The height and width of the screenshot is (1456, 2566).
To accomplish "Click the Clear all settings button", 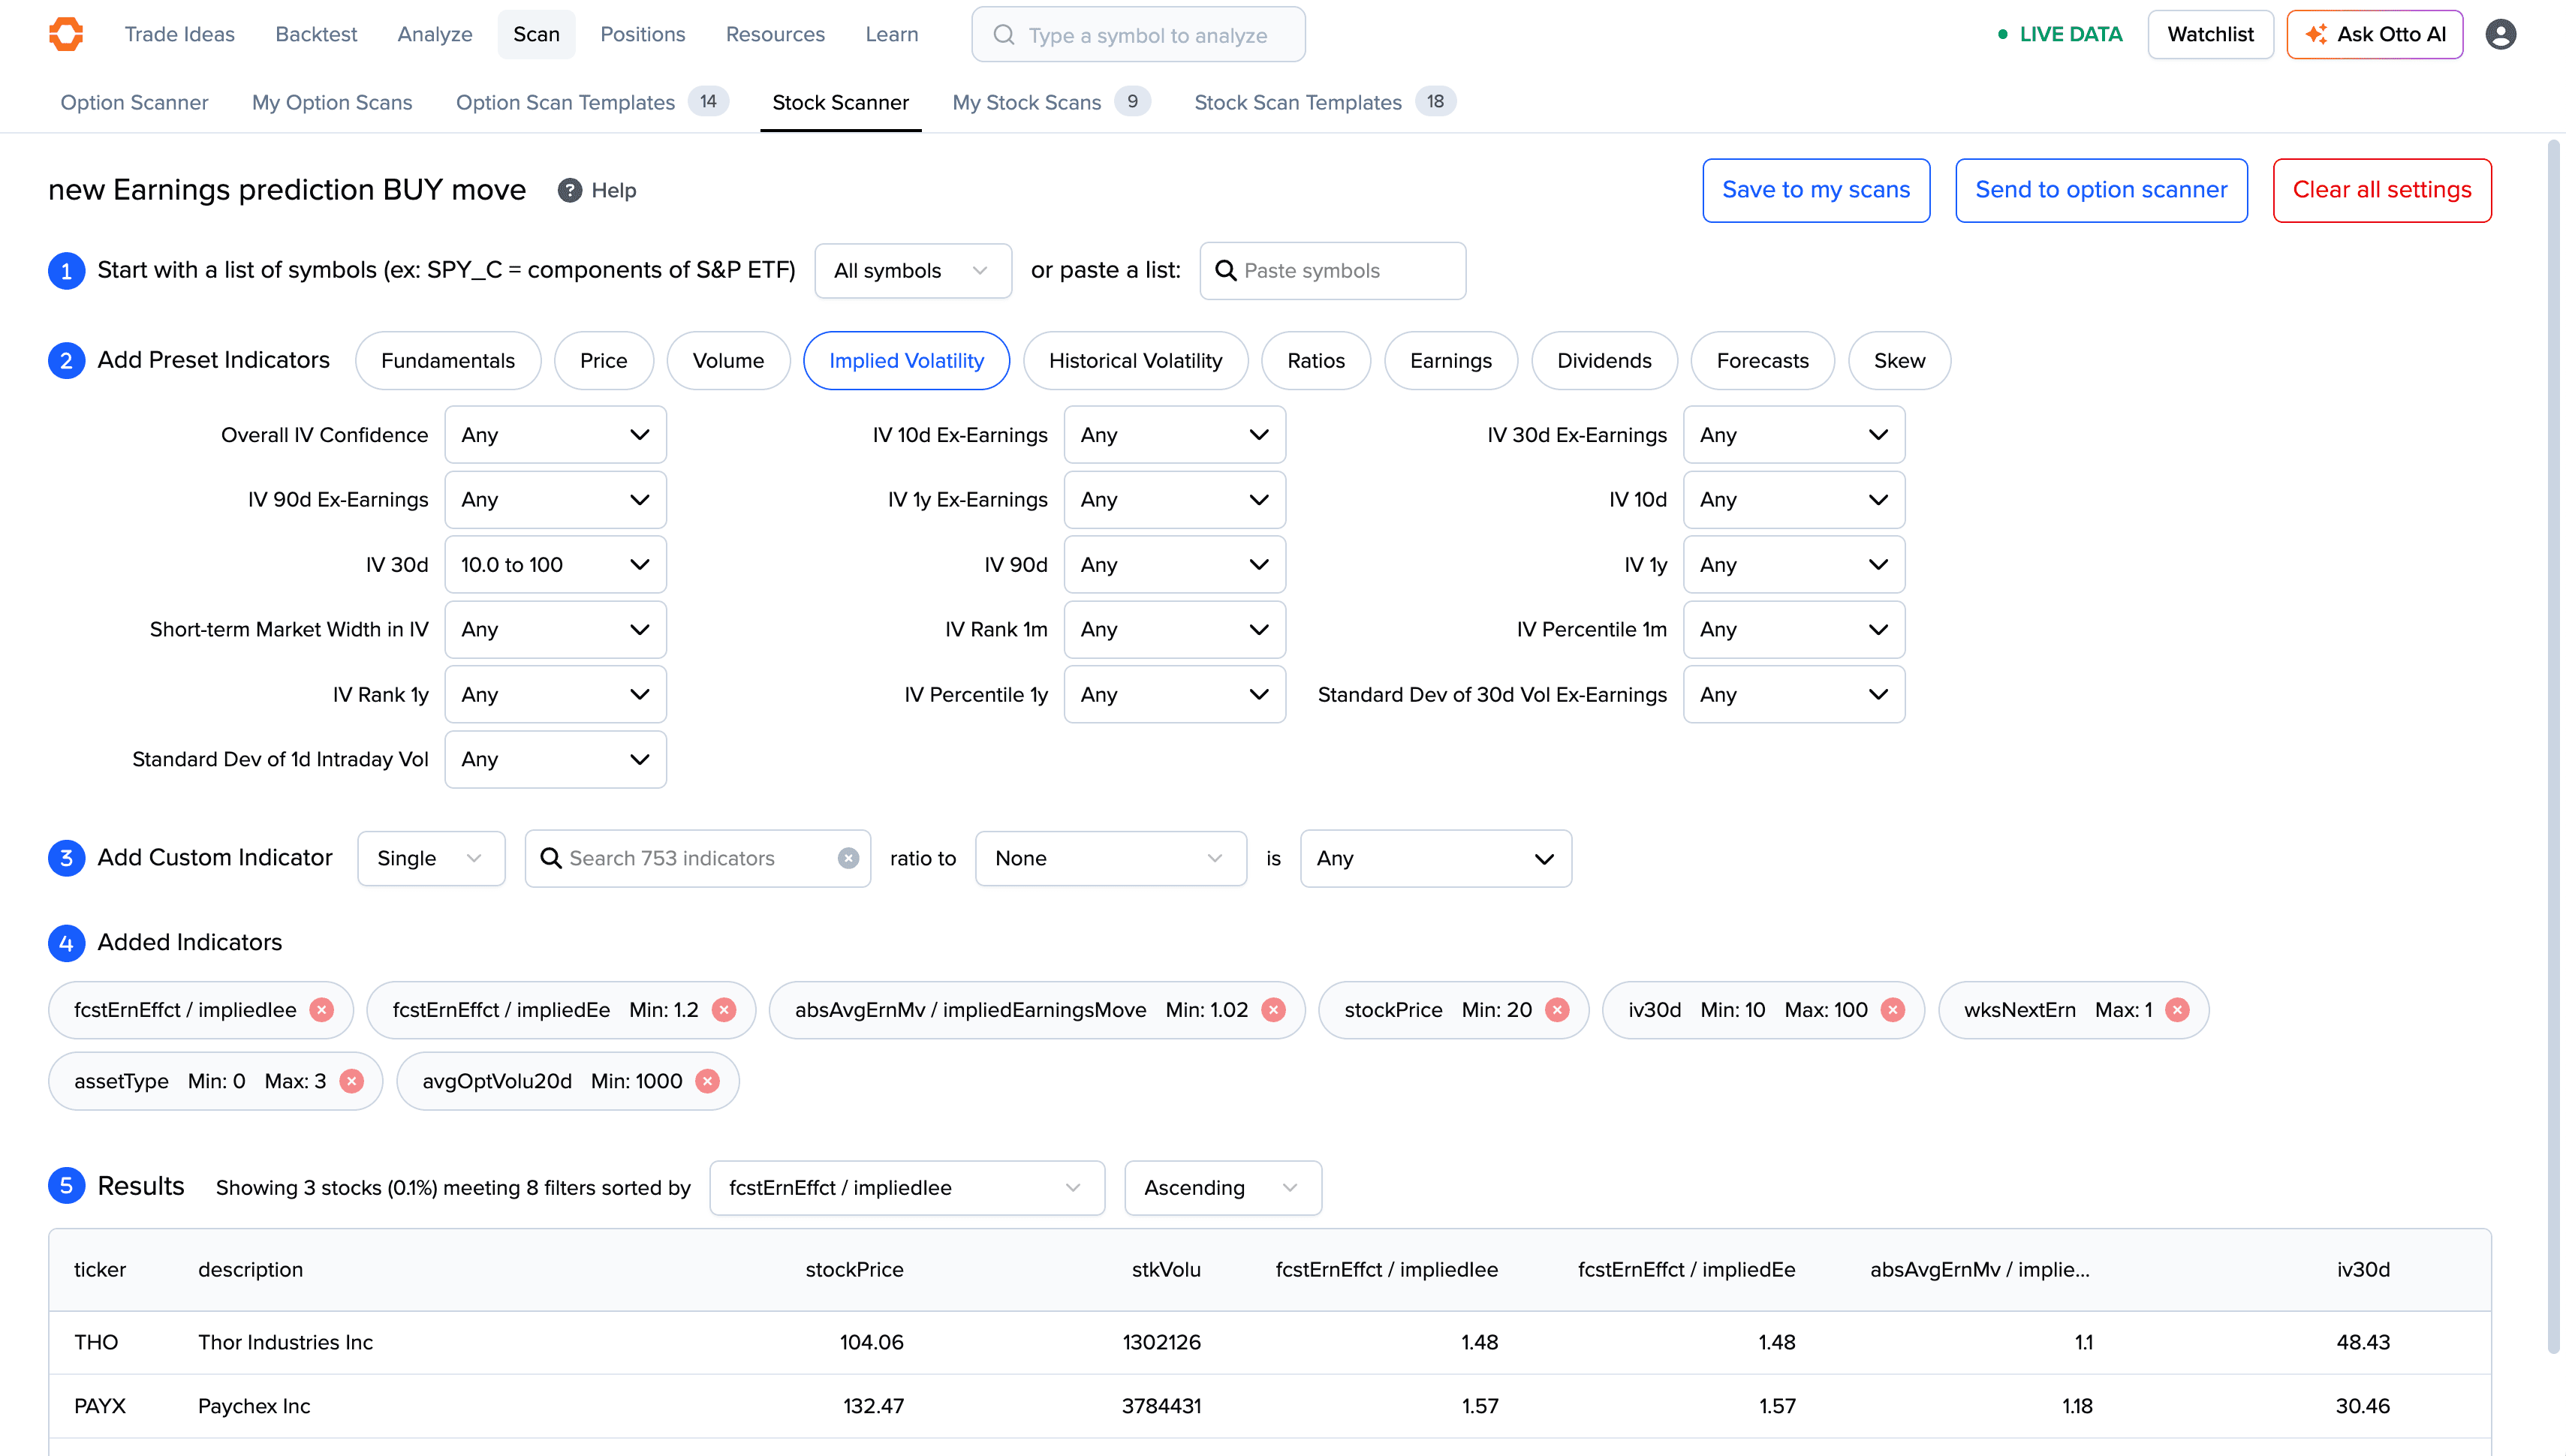I will (x=2381, y=190).
